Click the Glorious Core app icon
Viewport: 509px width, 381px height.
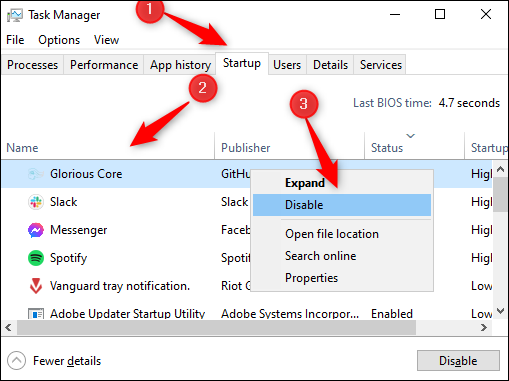[x=36, y=174]
